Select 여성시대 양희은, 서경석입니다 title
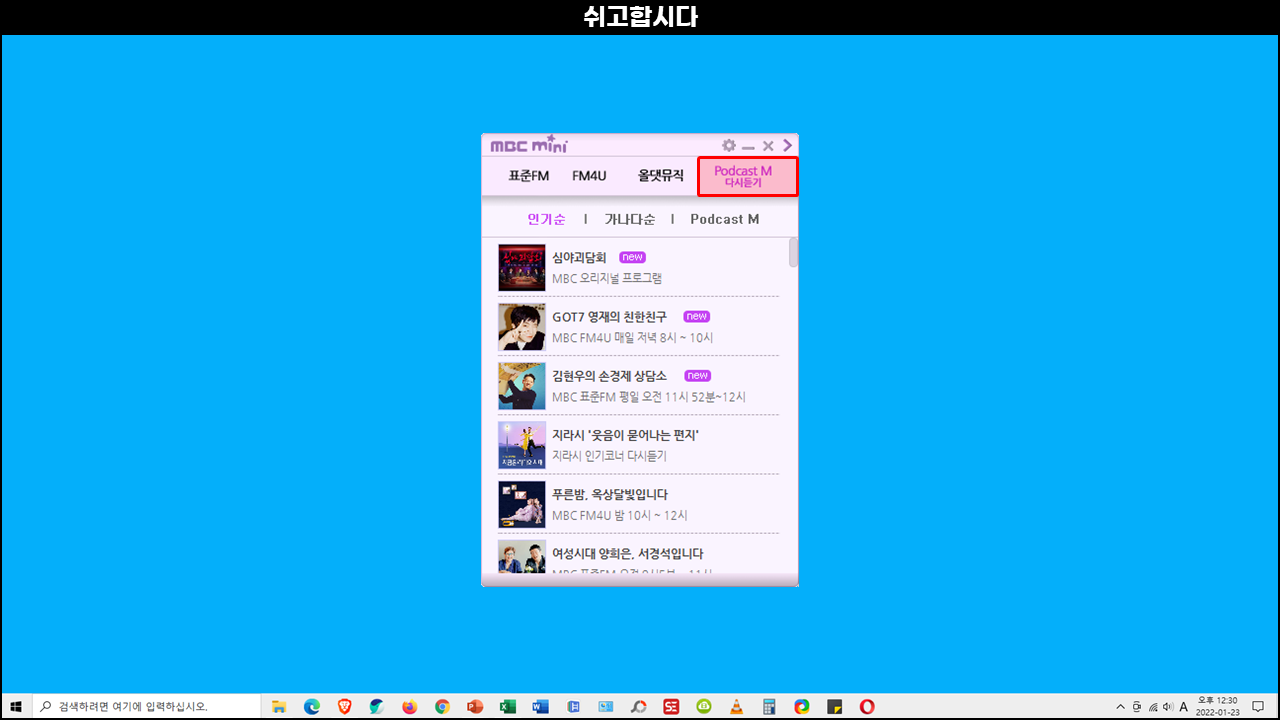 [628, 553]
